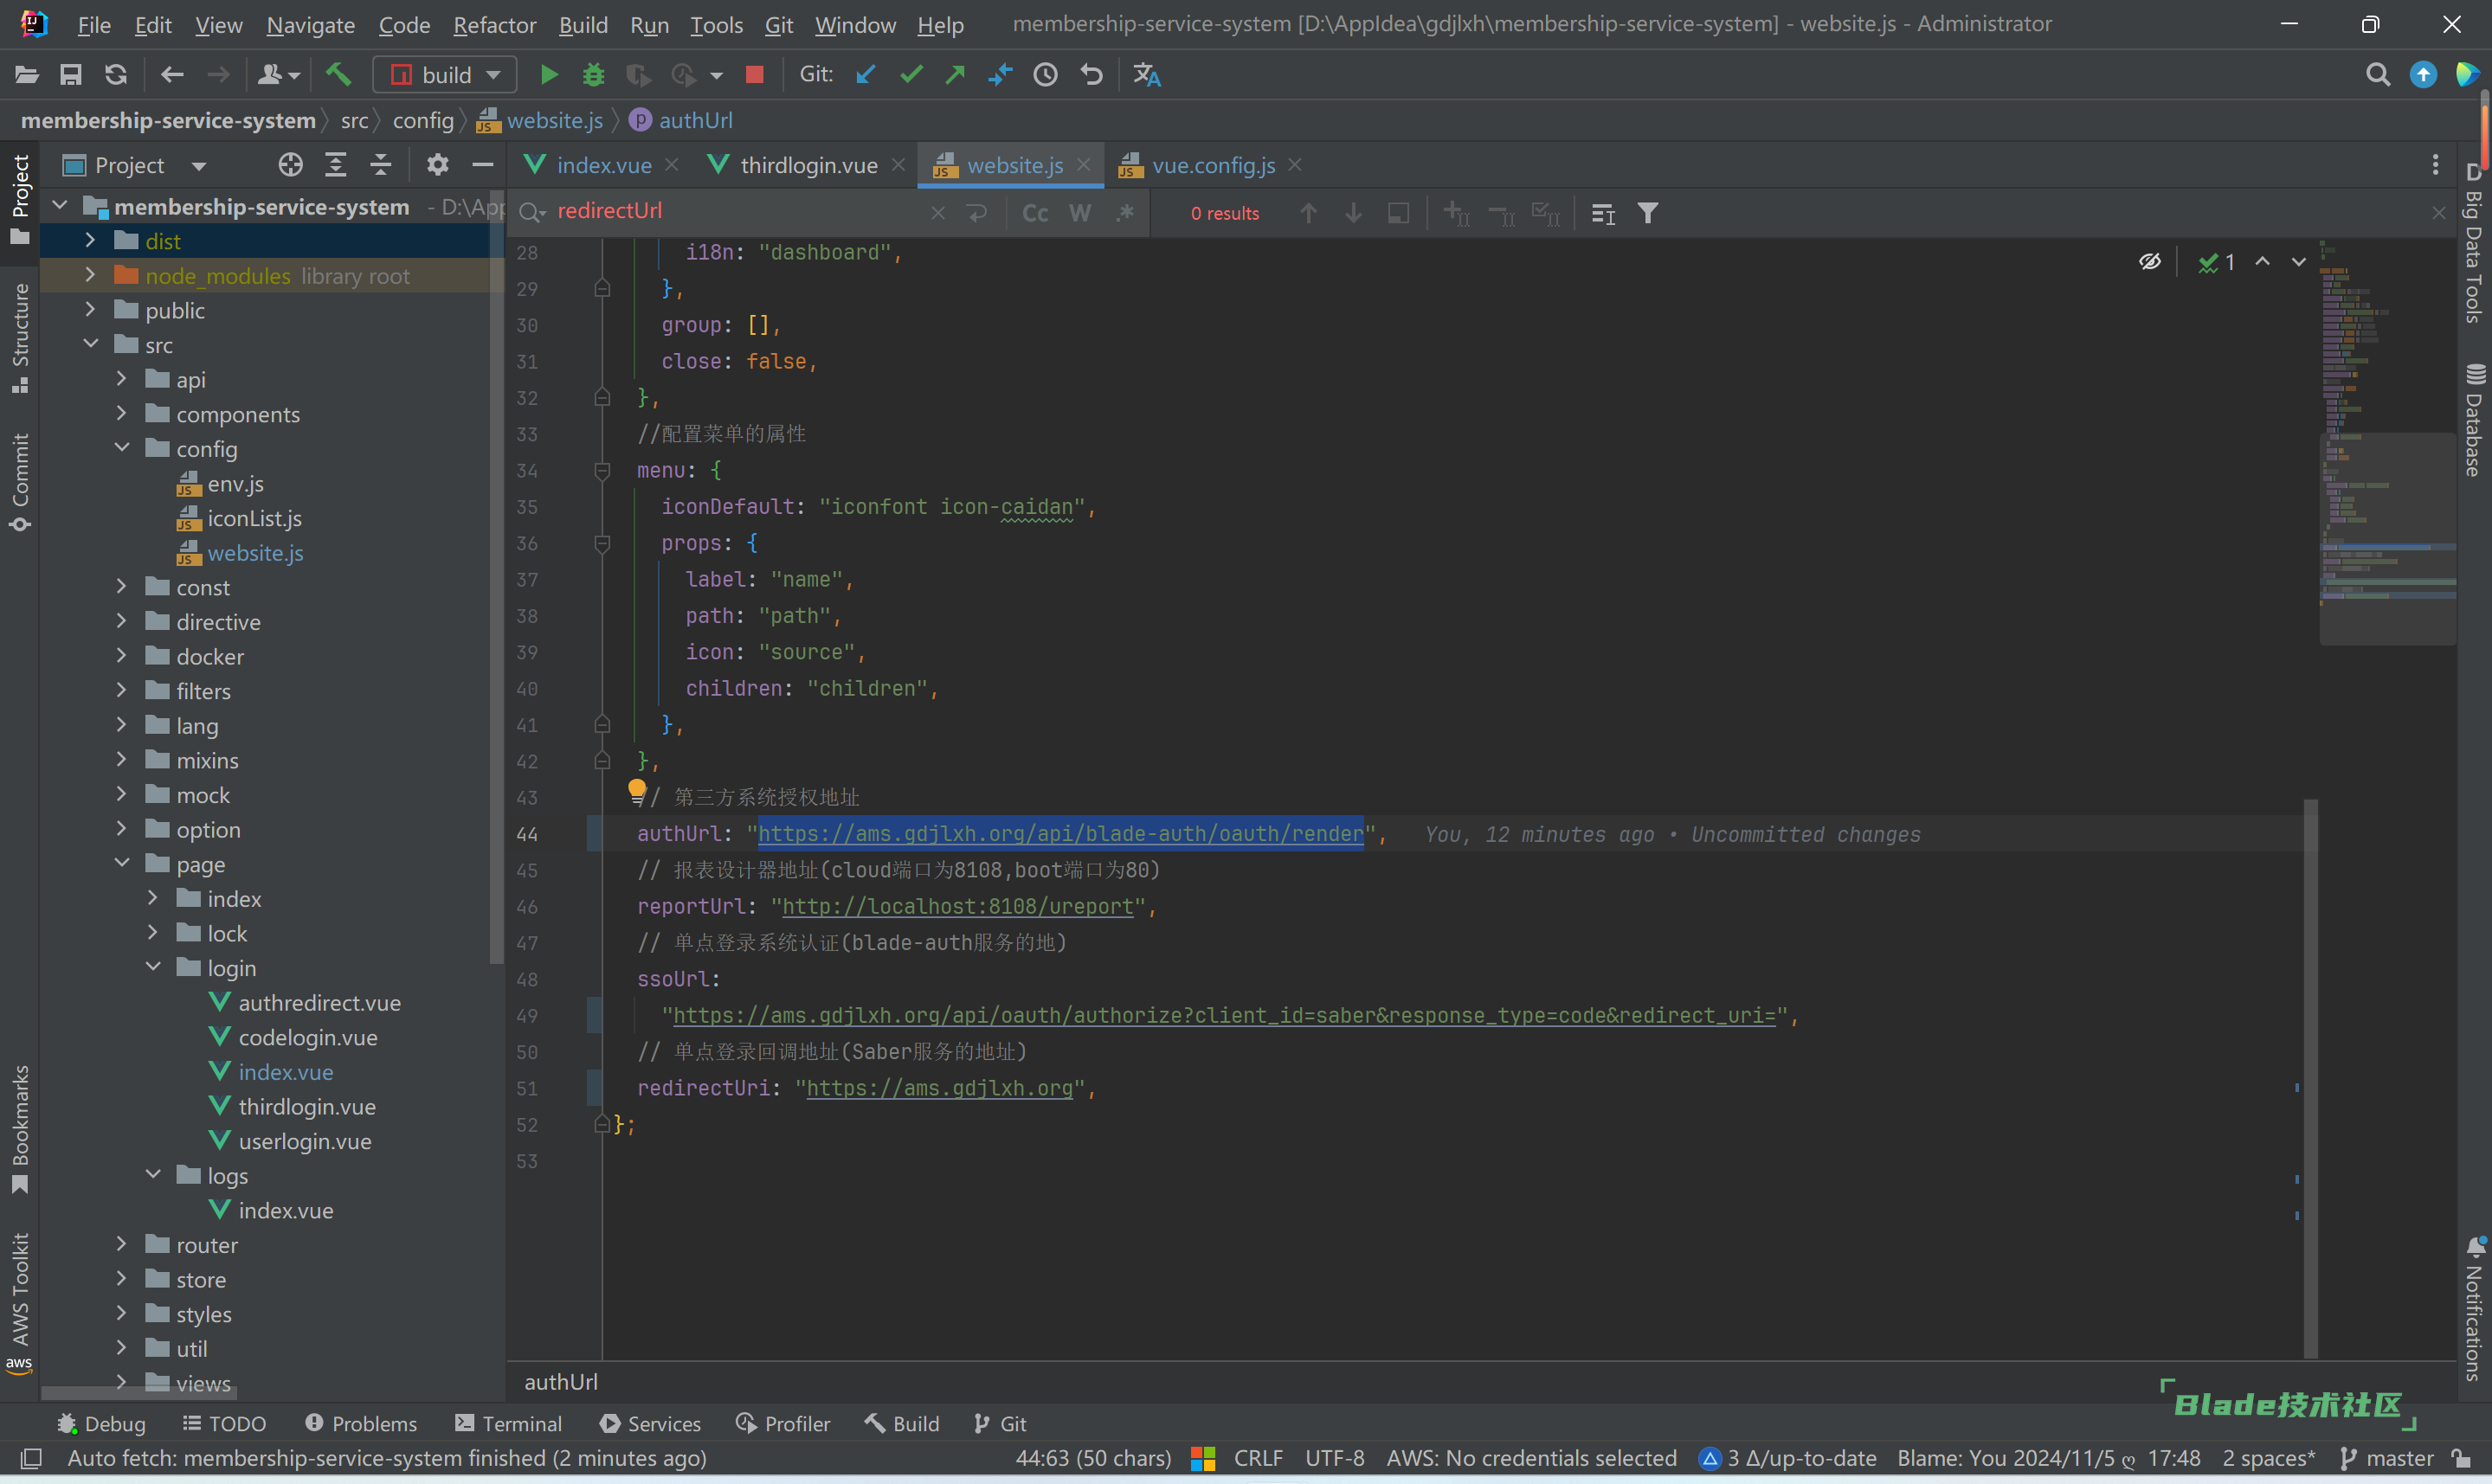Select Opened File crosshair icon

point(290,165)
